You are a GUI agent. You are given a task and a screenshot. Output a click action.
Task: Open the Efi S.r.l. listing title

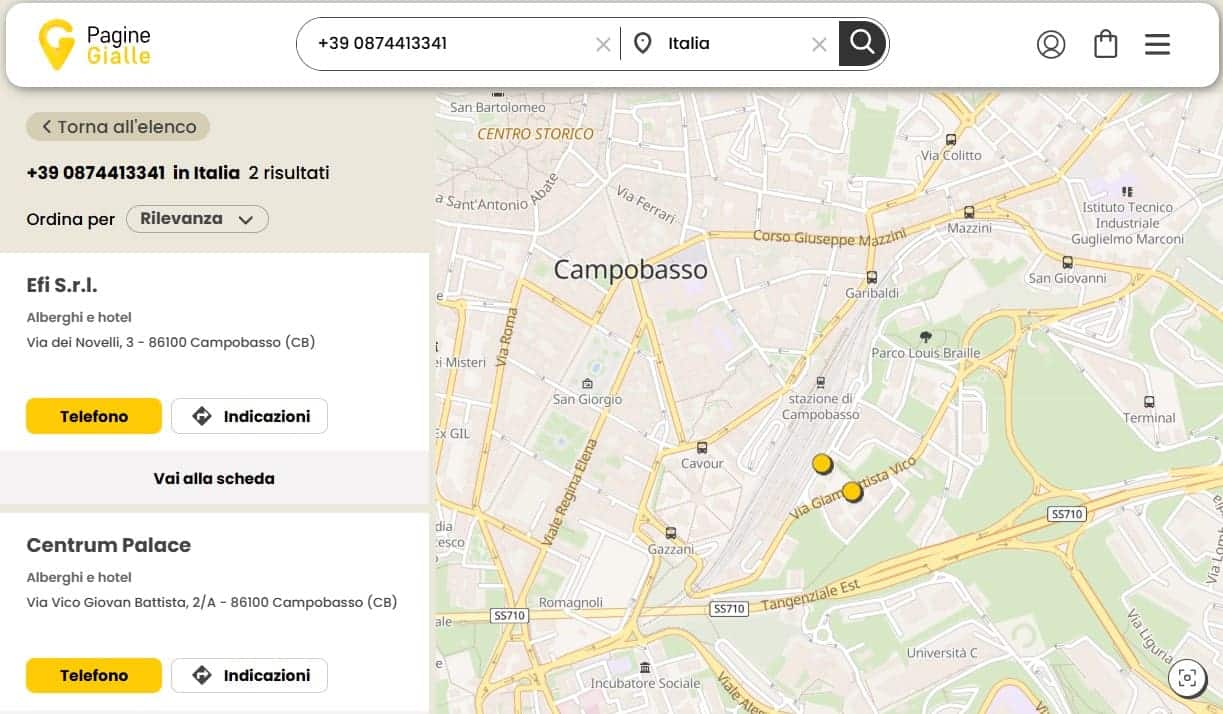click(62, 285)
